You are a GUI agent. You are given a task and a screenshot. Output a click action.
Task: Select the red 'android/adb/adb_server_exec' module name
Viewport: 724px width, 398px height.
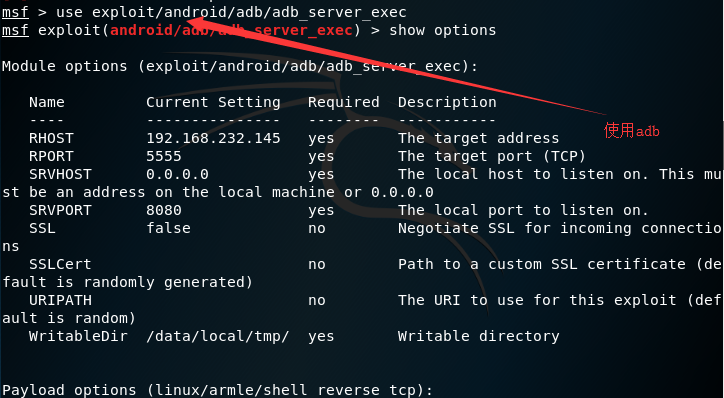click(231, 30)
